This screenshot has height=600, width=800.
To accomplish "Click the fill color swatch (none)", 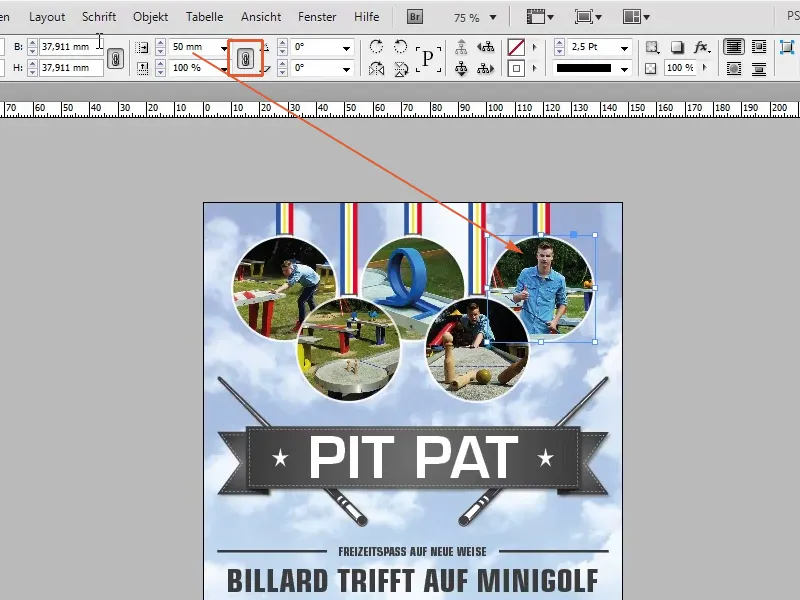I will coord(516,48).
